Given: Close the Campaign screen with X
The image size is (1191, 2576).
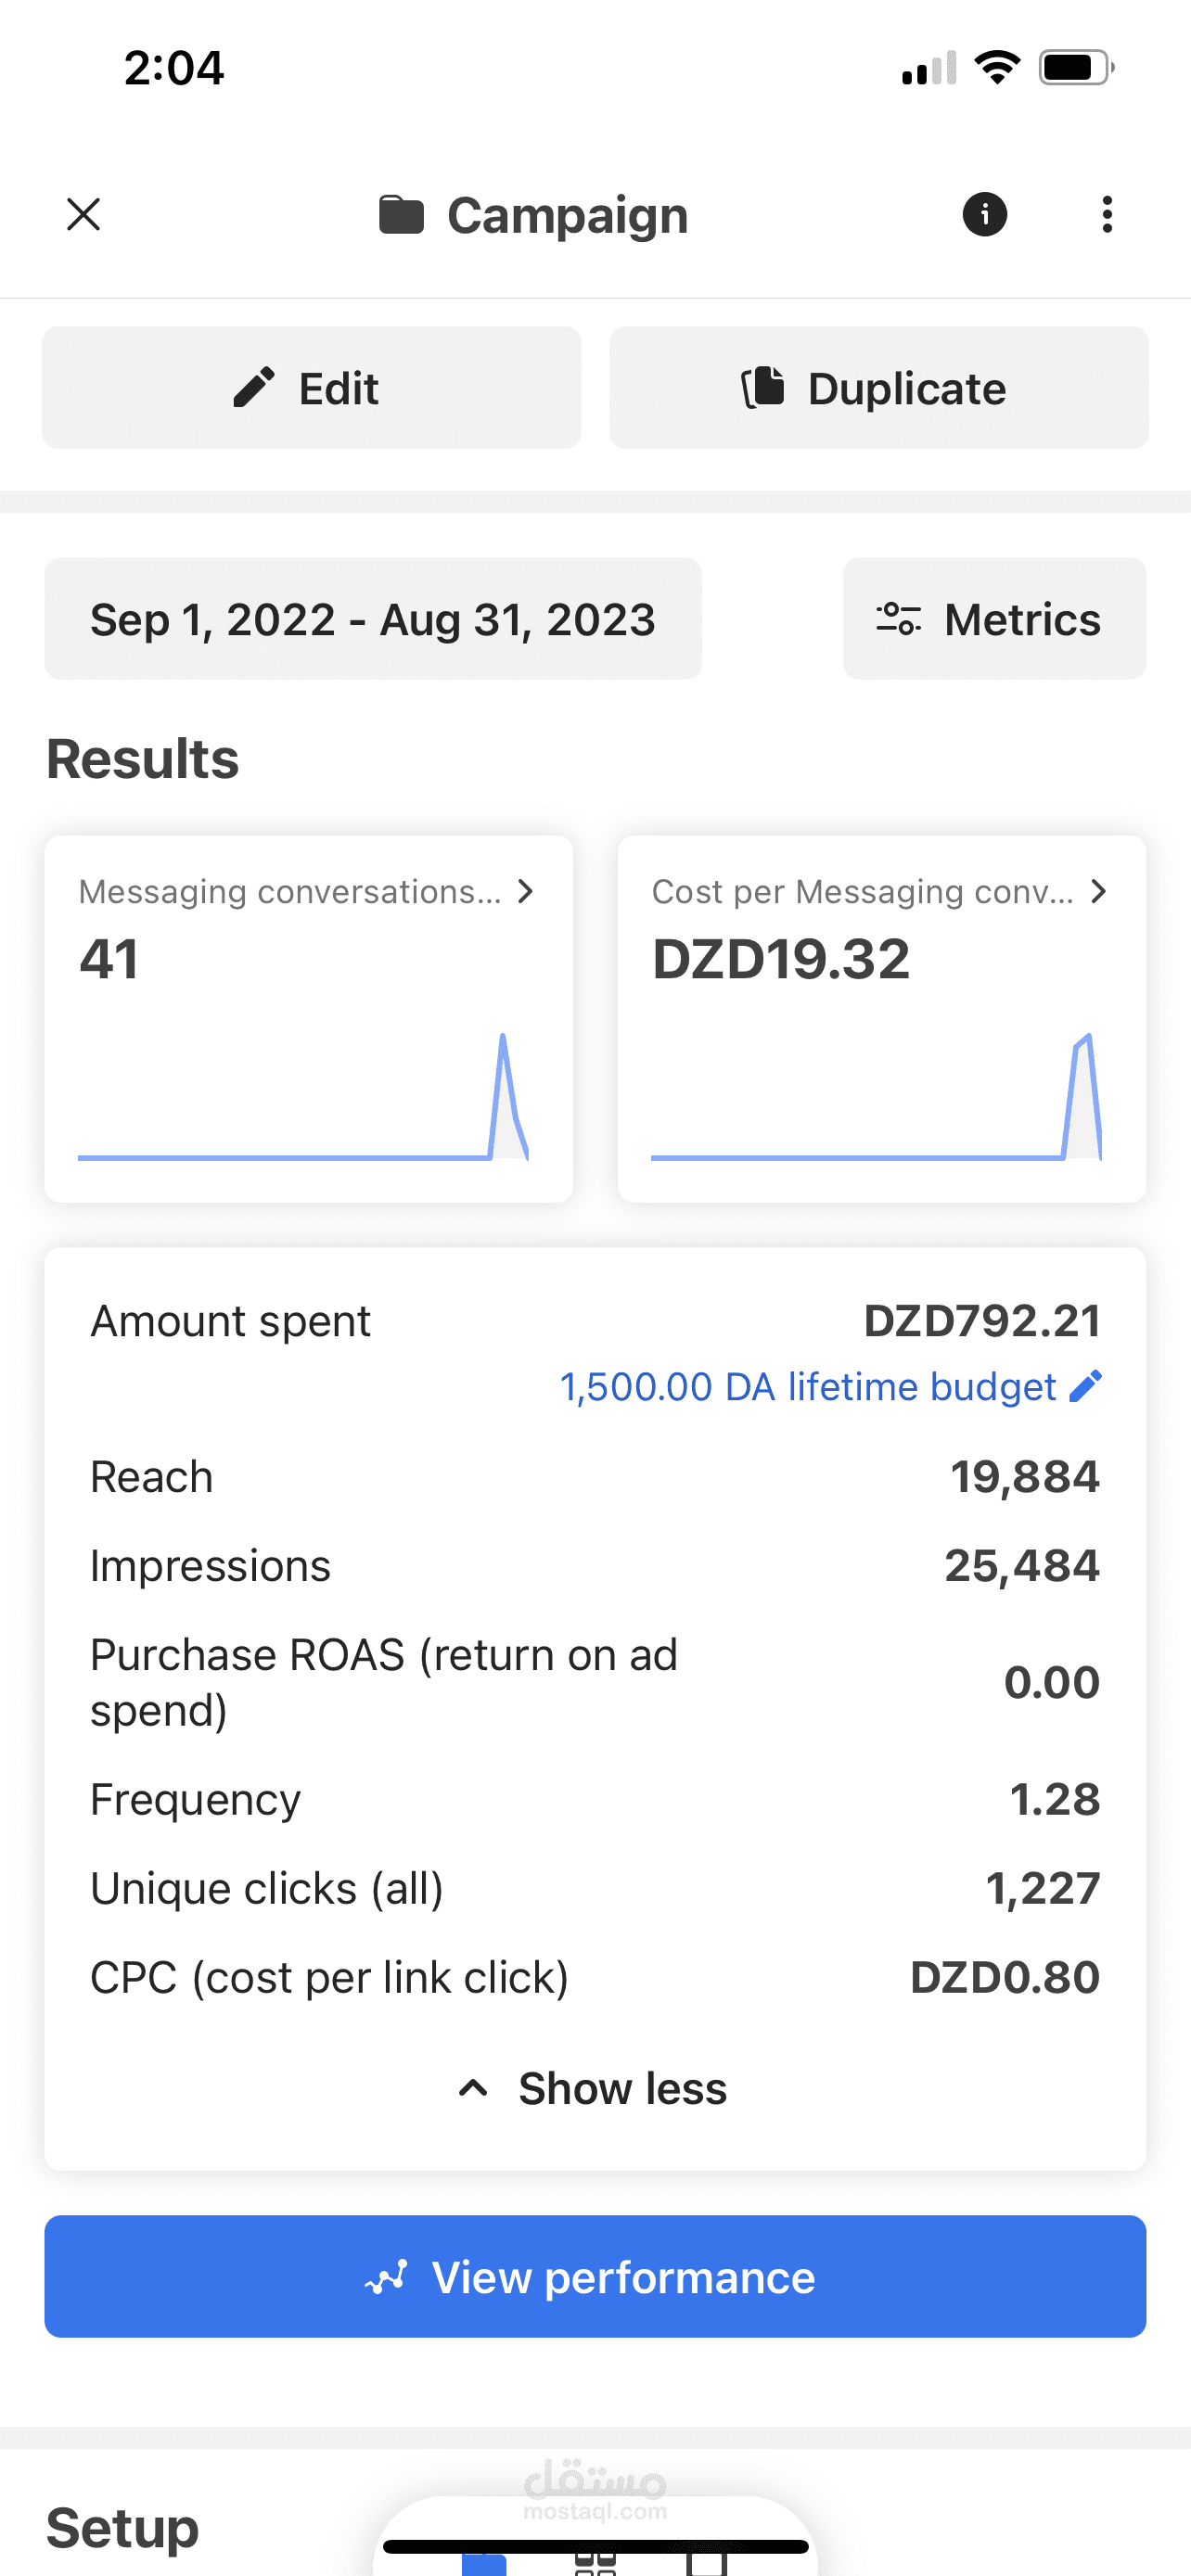Looking at the screenshot, I should (x=83, y=214).
